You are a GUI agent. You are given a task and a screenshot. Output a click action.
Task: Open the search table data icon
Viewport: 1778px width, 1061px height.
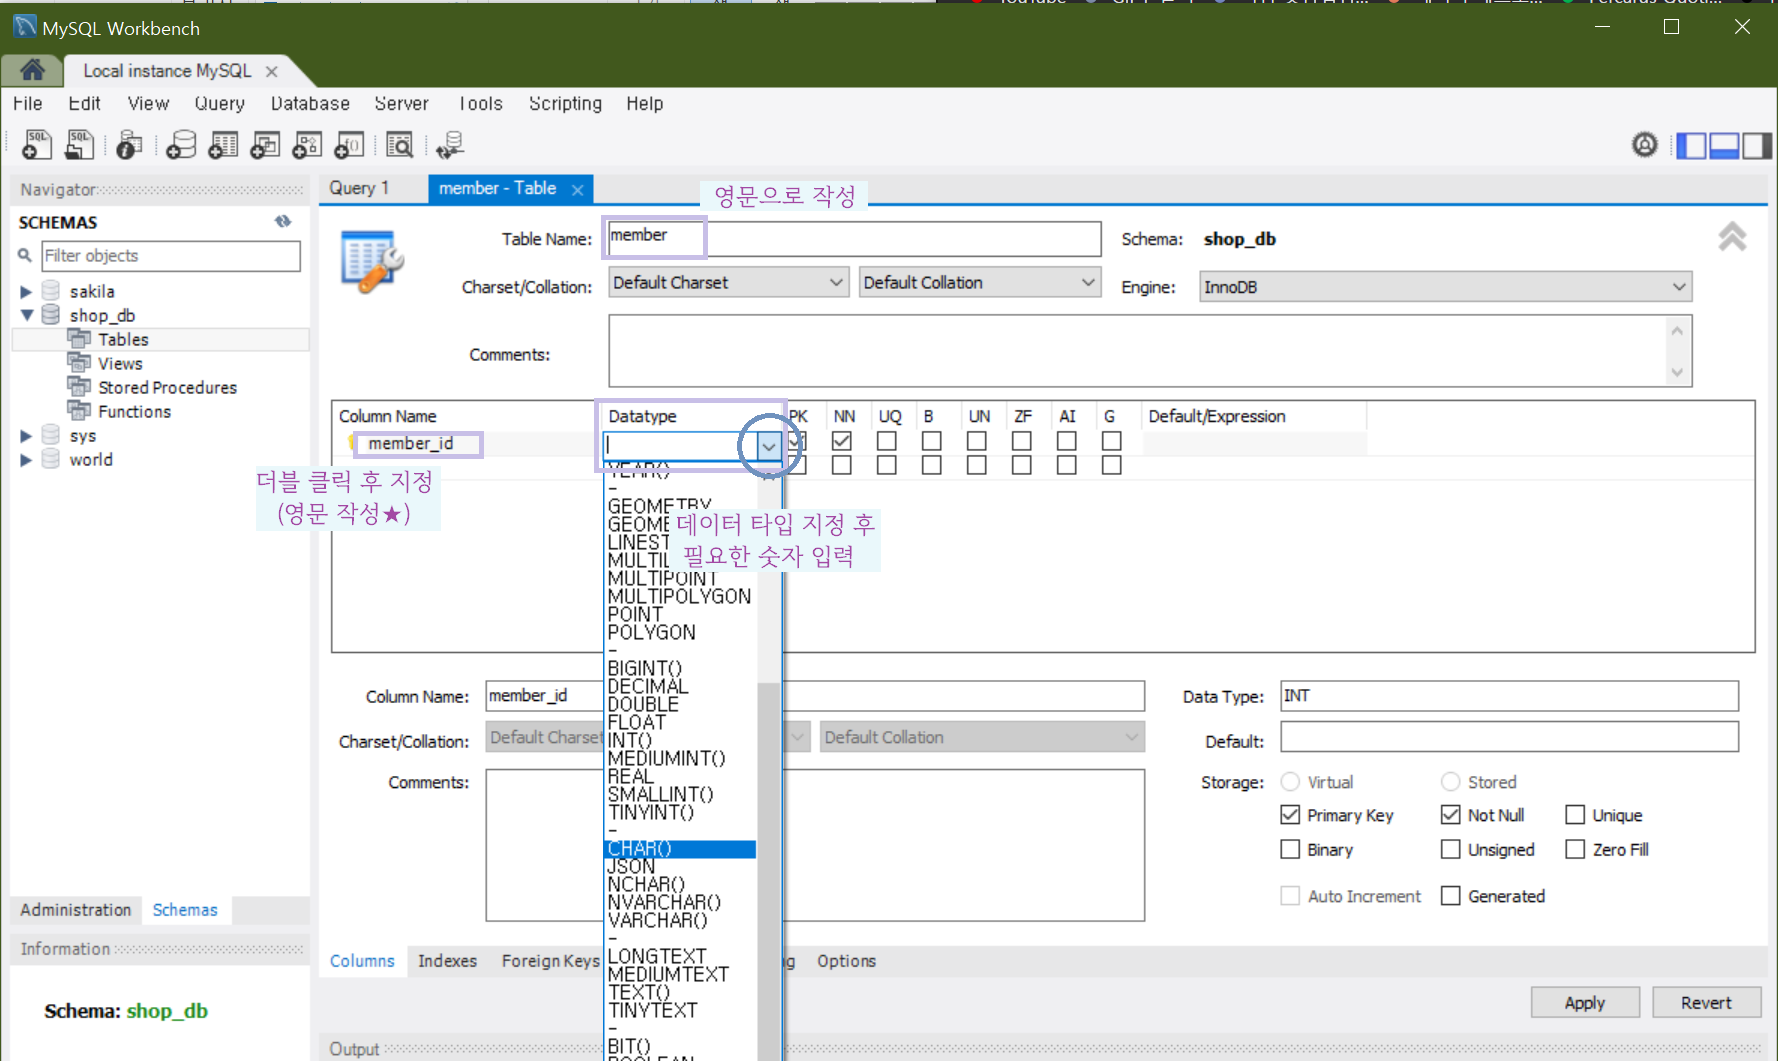(x=400, y=145)
